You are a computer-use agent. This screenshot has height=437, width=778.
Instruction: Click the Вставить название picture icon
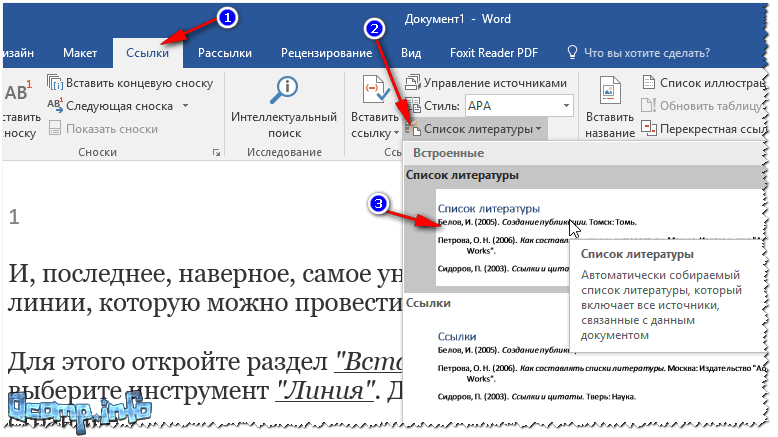(610, 90)
